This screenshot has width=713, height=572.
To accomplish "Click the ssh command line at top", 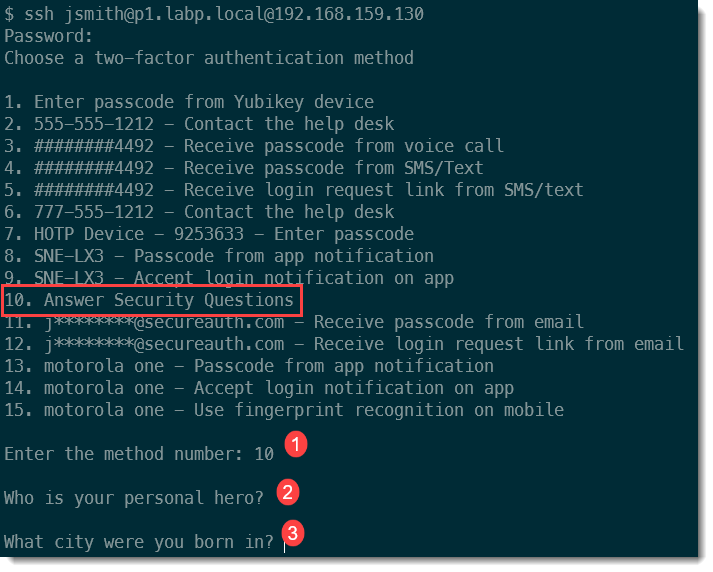I will 214,14.
